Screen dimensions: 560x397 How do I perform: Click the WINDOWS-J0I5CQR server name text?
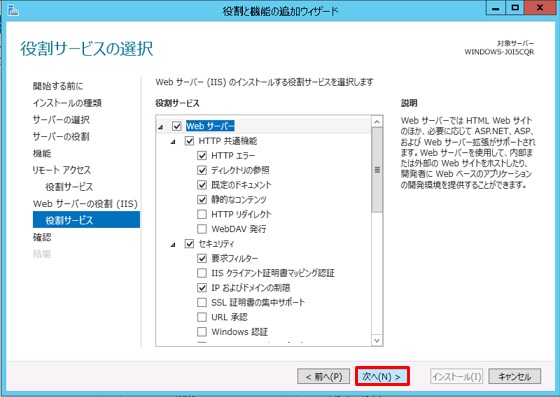click(499, 52)
